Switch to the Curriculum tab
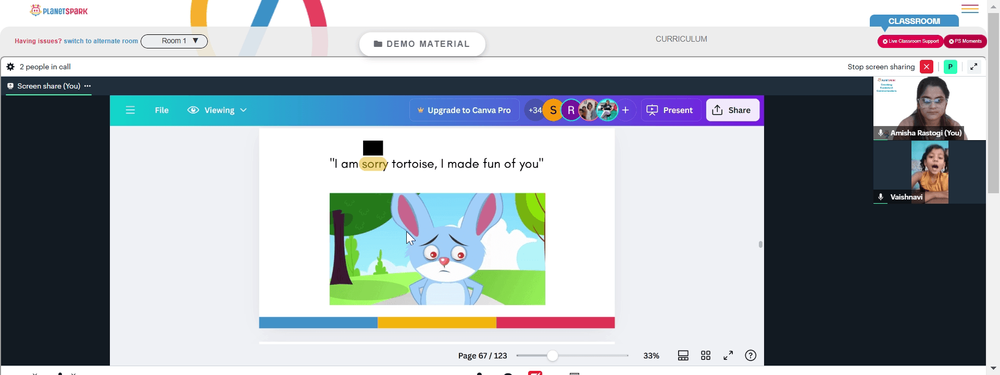The height and width of the screenshot is (375, 1000). pyautogui.click(x=681, y=39)
